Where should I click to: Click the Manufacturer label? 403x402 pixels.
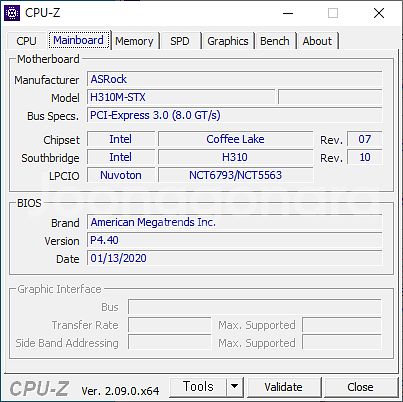click(47, 80)
